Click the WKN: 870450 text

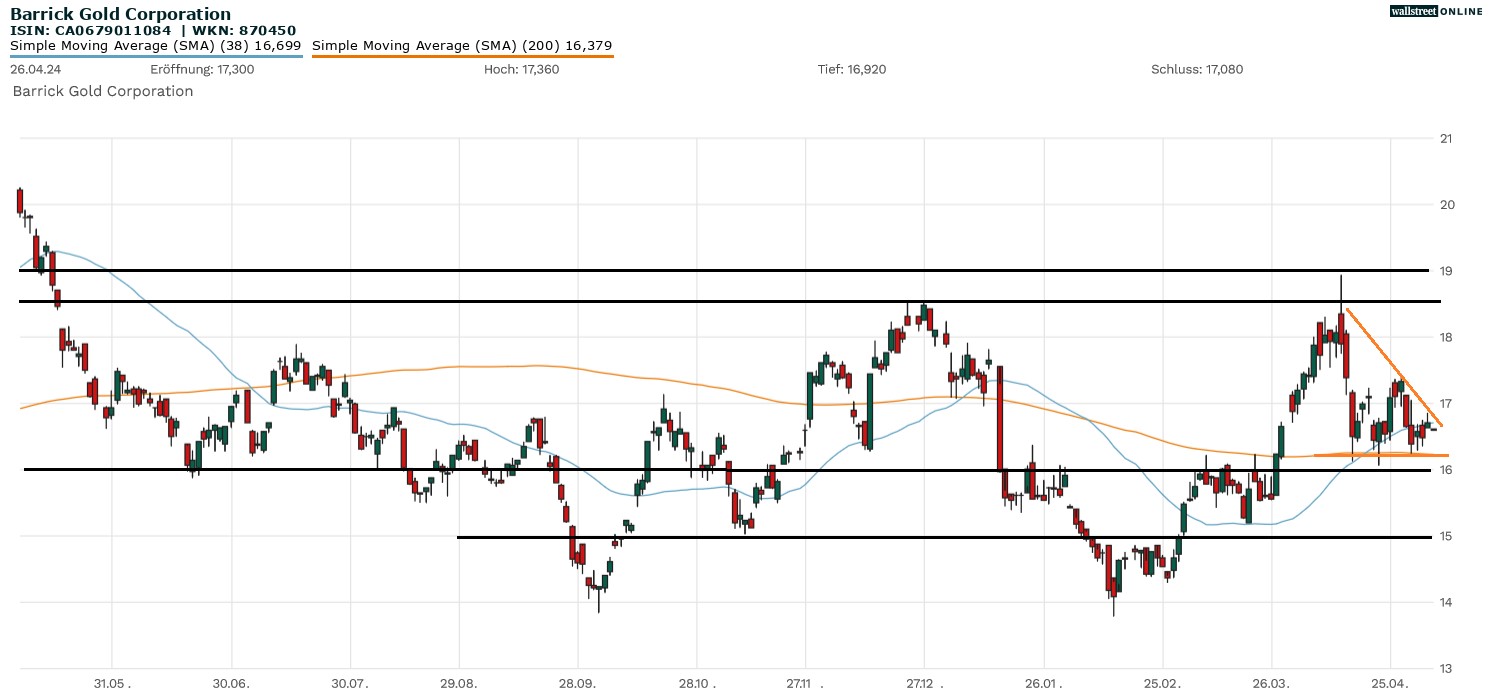pos(246,31)
